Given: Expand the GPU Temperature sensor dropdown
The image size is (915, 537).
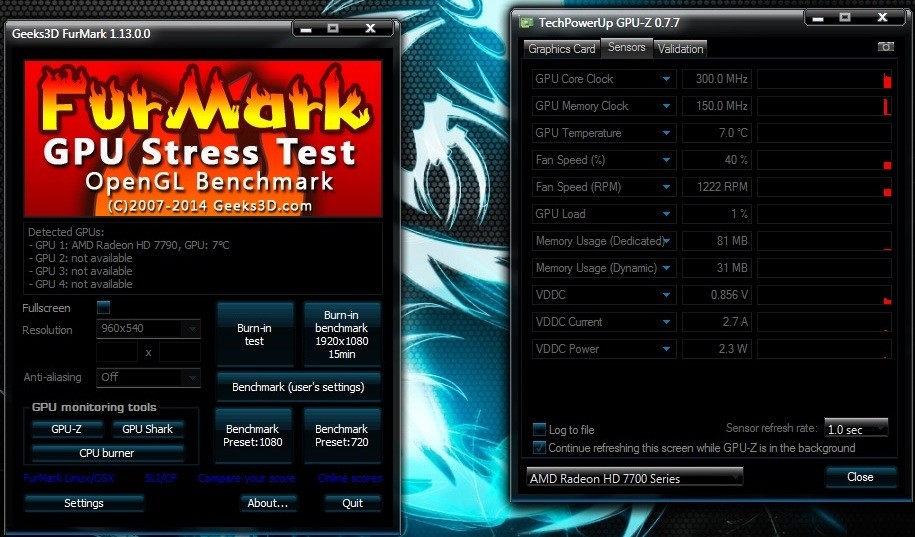Looking at the screenshot, I should pos(666,133).
